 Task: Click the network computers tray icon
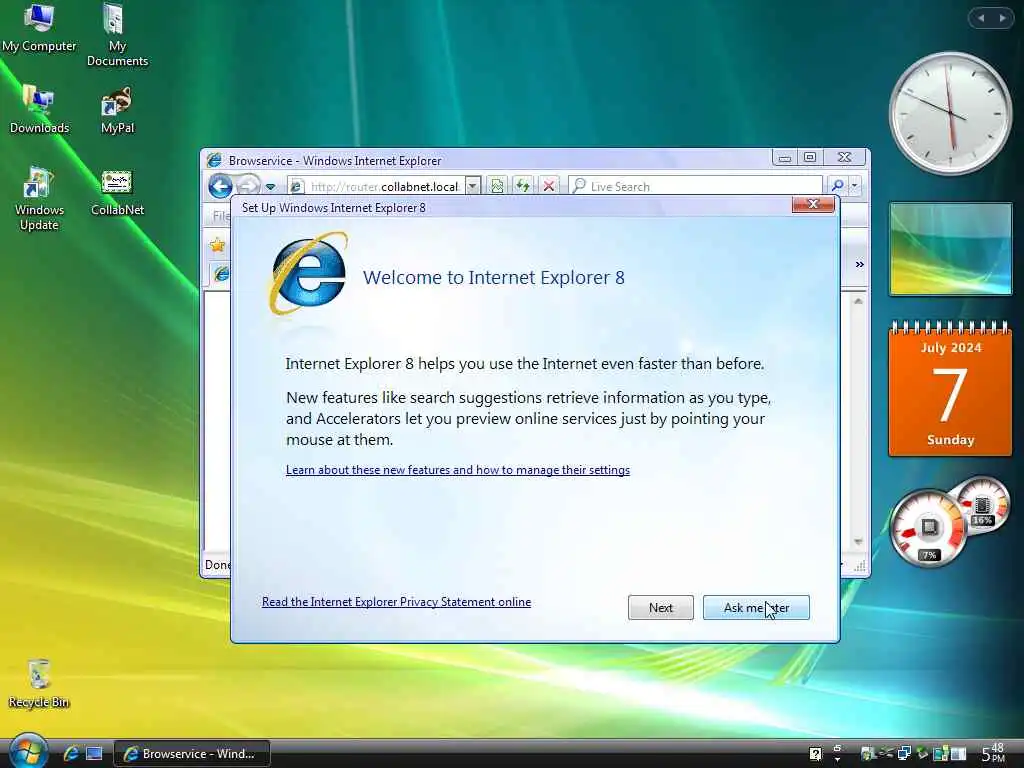[904, 754]
